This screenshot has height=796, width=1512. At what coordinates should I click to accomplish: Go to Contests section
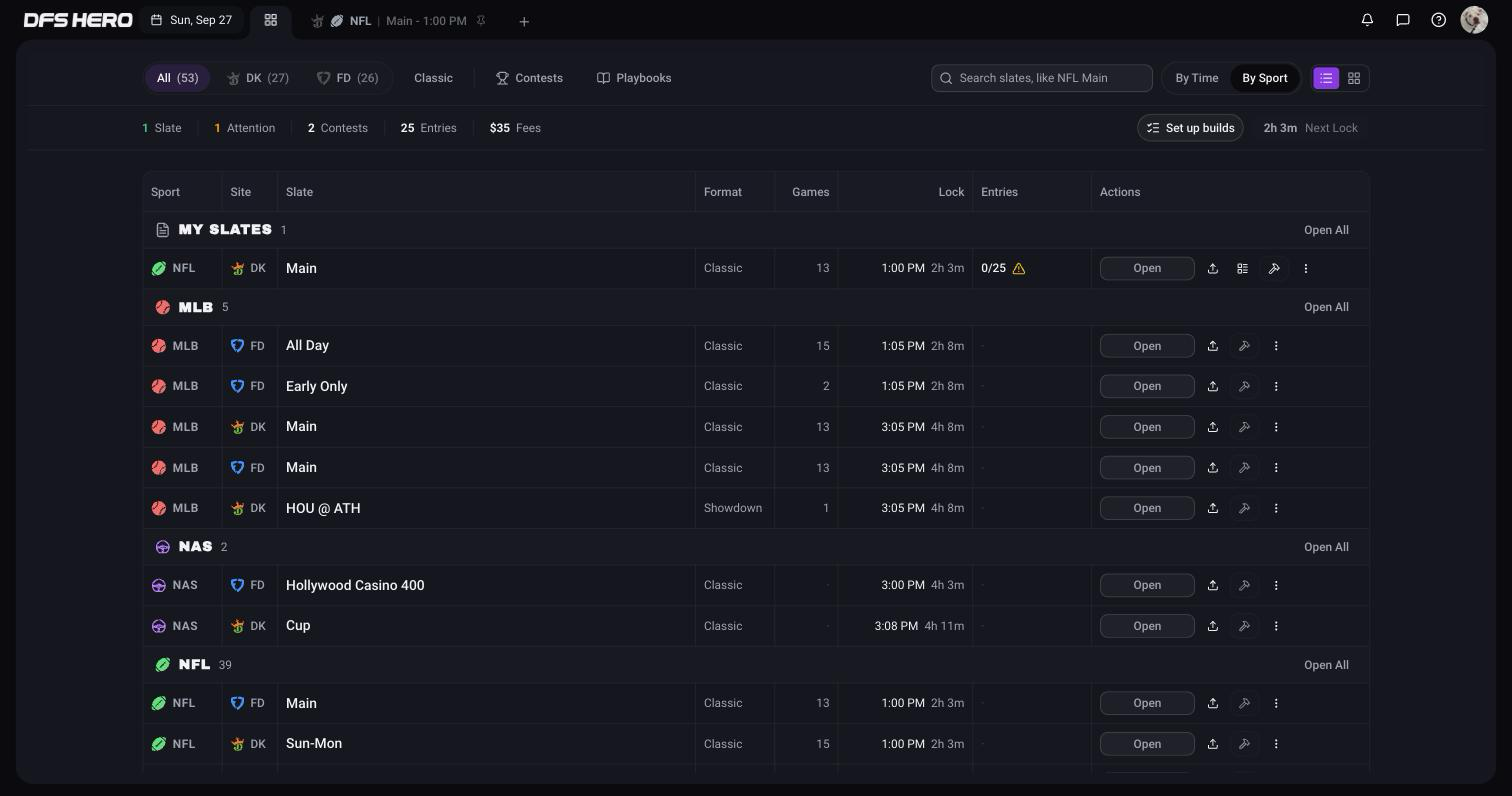(x=529, y=78)
